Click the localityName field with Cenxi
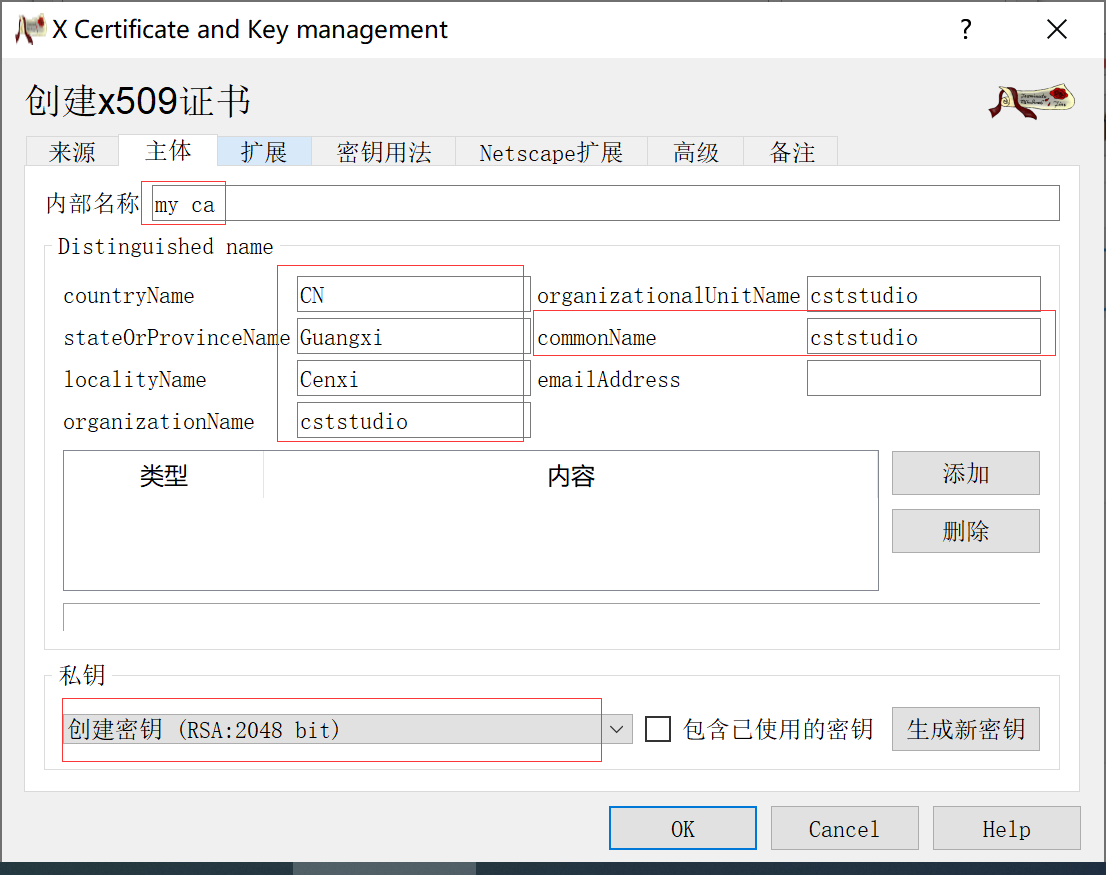This screenshot has height=875, width=1106. click(x=413, y=379)
